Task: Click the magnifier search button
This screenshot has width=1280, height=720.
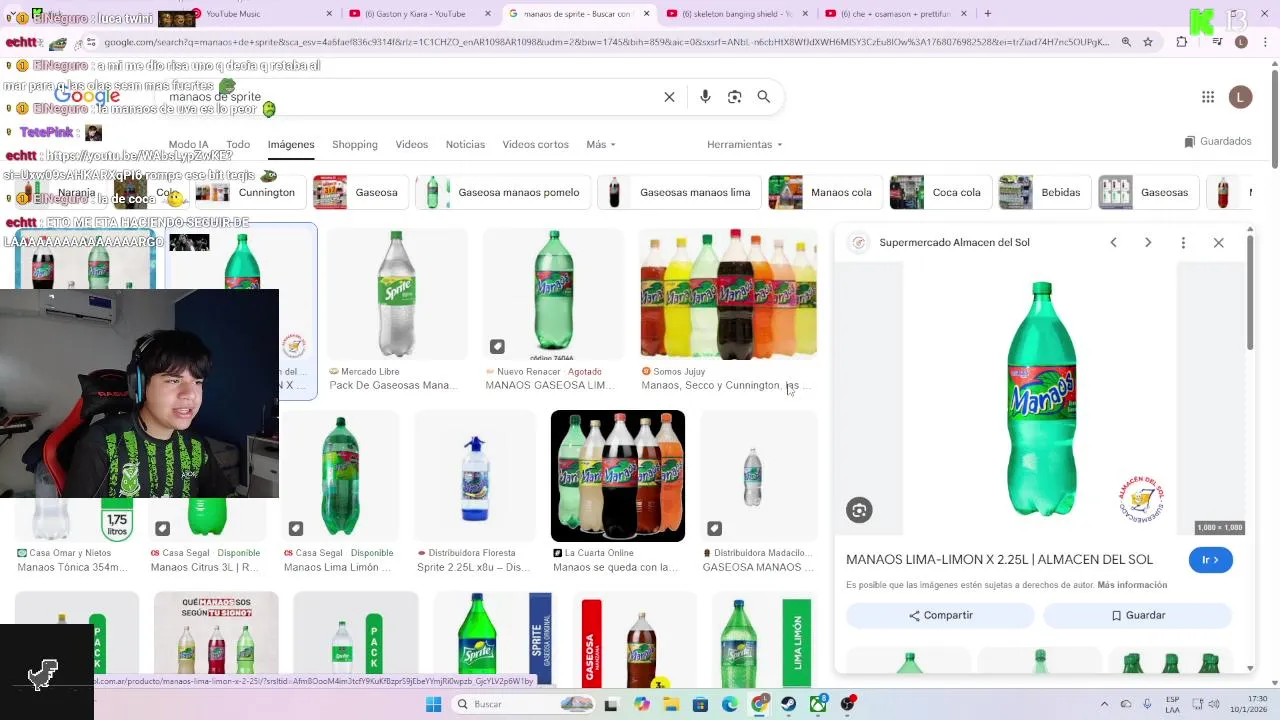Action: click(763, 97)
